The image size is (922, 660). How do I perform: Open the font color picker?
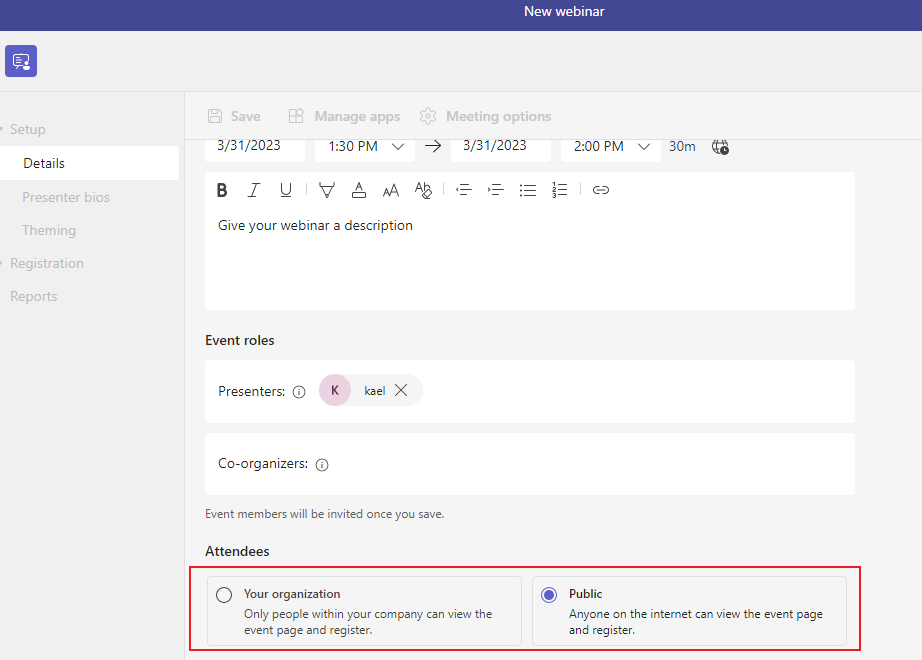coord(359,190)
